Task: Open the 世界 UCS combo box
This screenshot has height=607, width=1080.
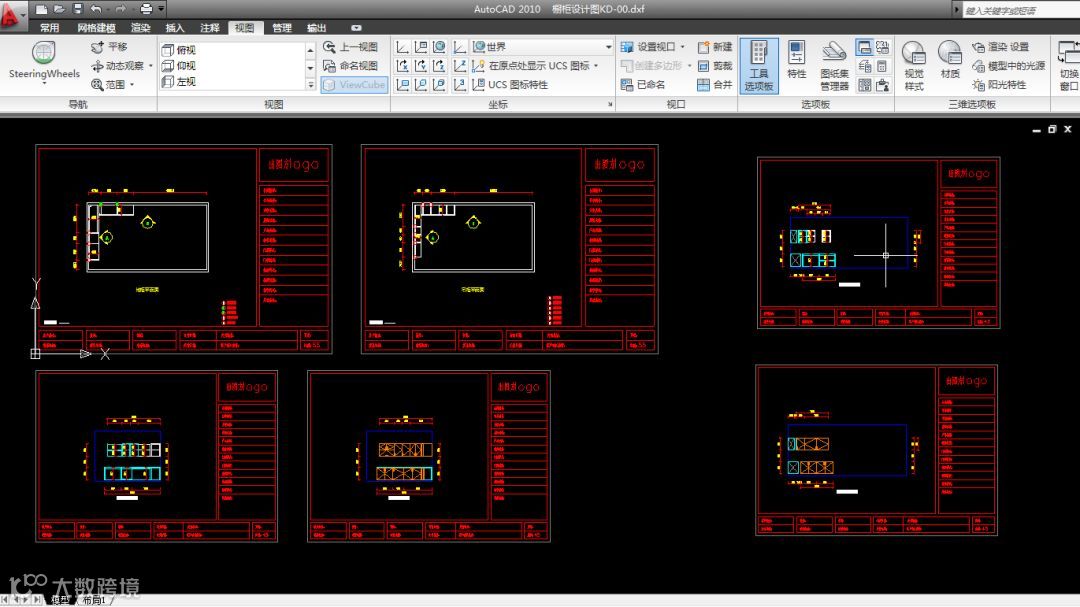Action: coord(542,47)
